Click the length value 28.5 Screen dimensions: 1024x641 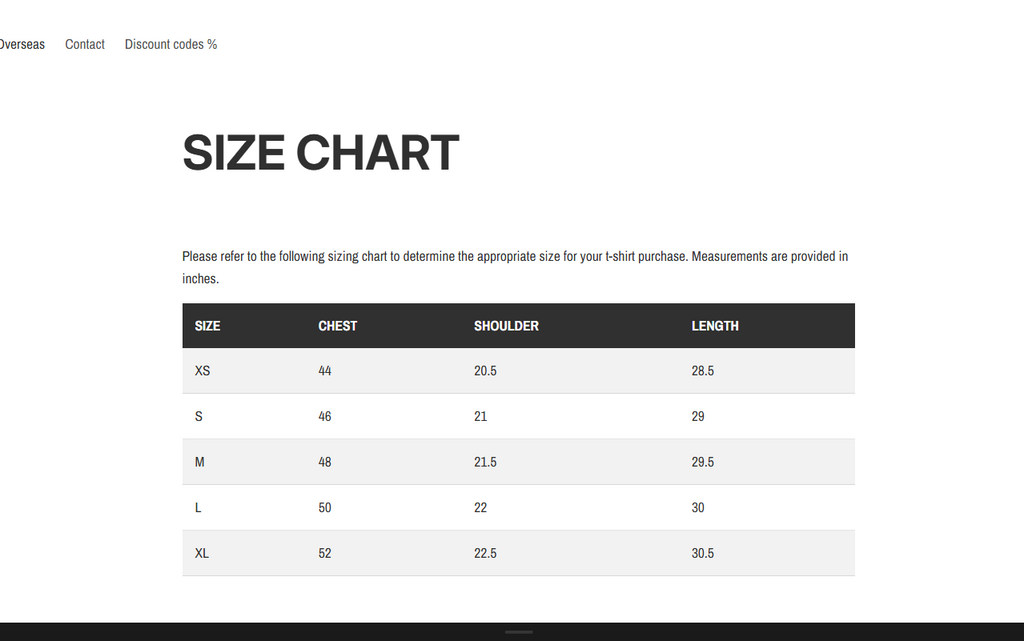click(x=703, y=371)
